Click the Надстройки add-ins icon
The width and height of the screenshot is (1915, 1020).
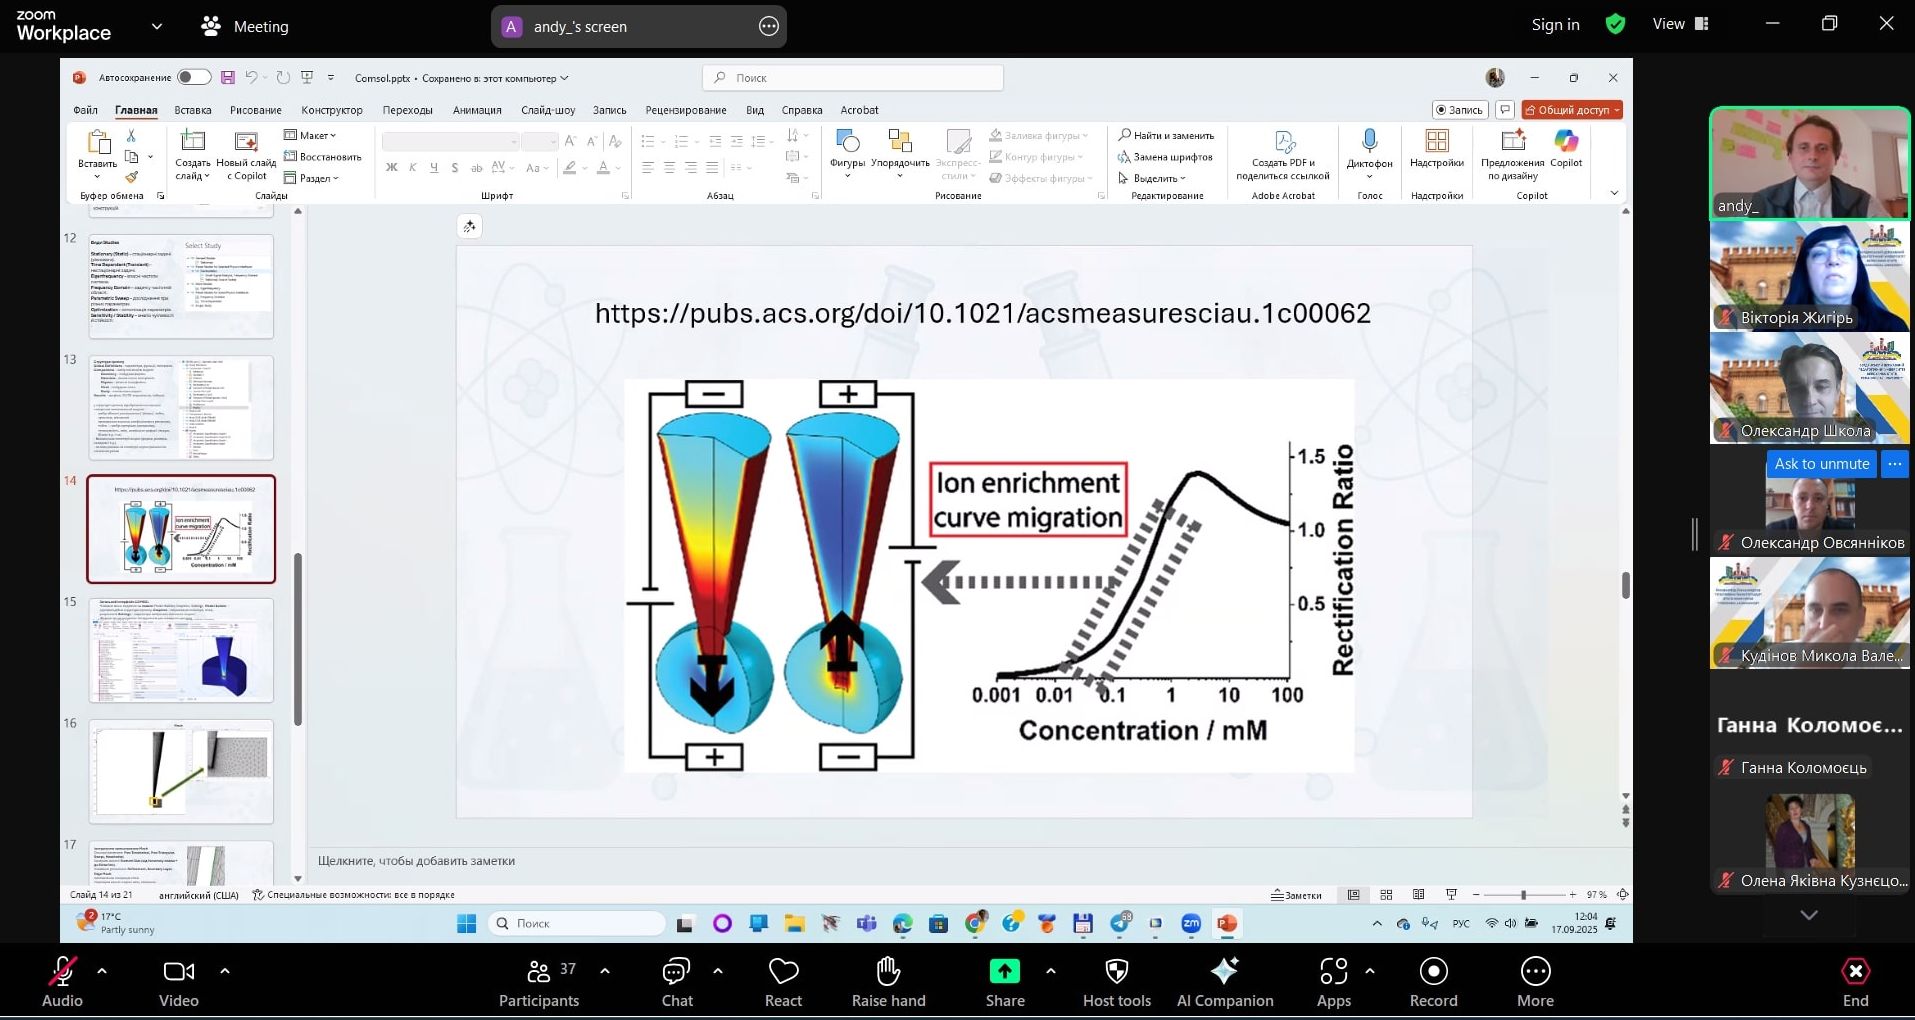[1437, 141]
